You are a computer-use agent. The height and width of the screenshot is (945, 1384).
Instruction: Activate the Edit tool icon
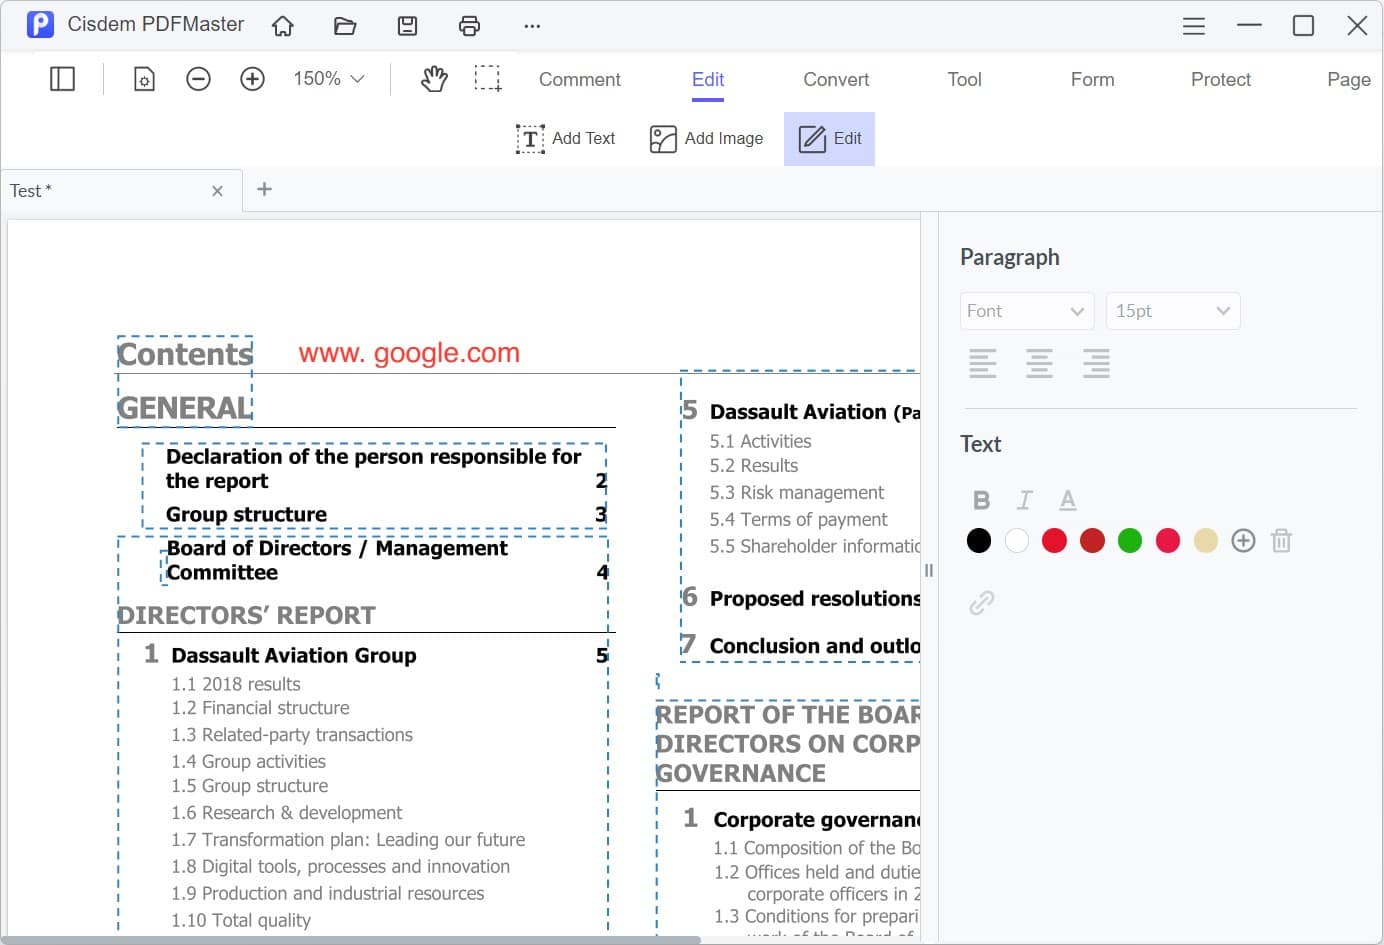coord(829,138)
